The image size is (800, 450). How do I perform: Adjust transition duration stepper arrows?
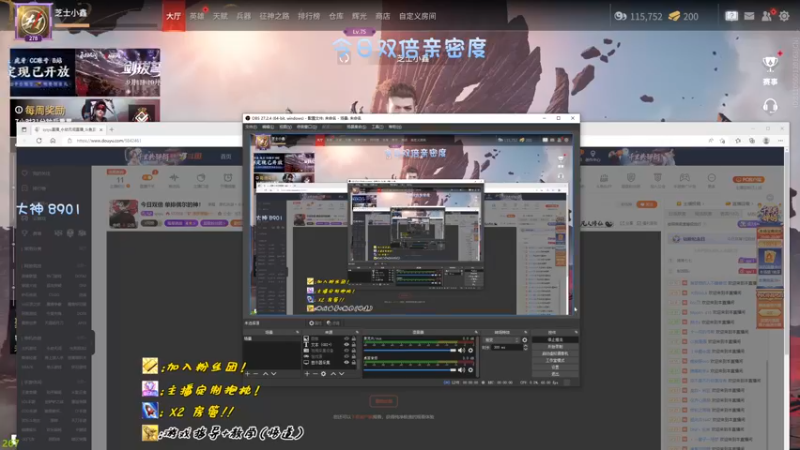click(526, 347)
